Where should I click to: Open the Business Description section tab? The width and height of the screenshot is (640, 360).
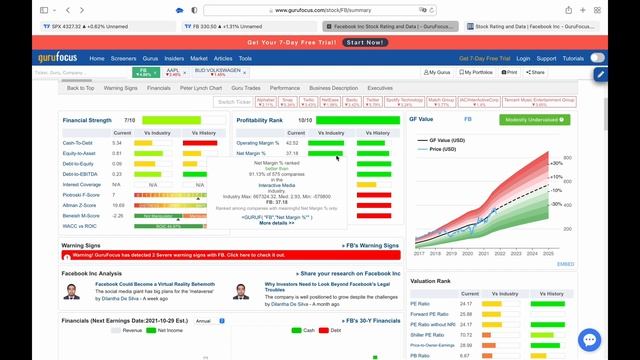(x=333, y=88)
